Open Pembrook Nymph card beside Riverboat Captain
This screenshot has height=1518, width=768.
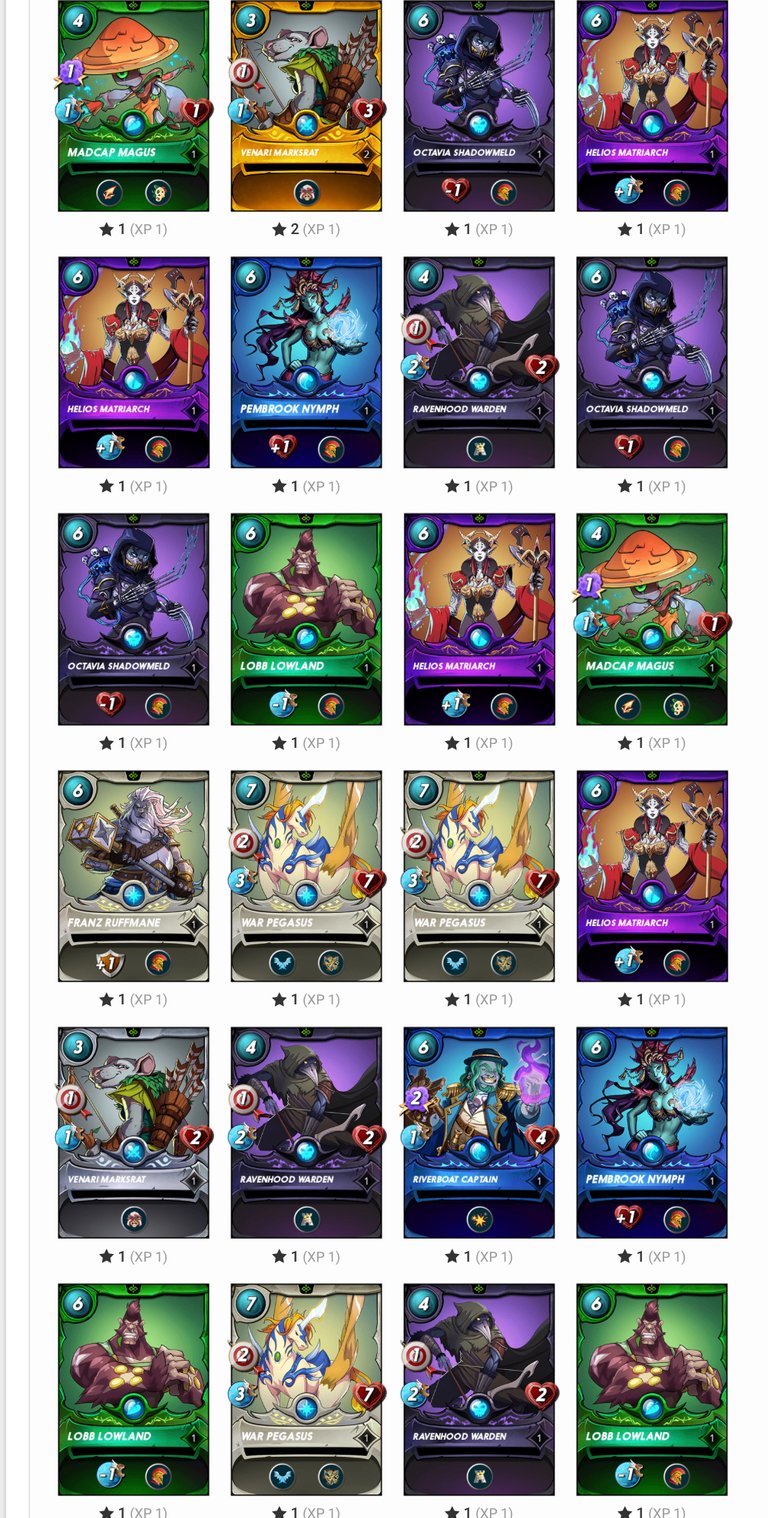(652, 1133)
